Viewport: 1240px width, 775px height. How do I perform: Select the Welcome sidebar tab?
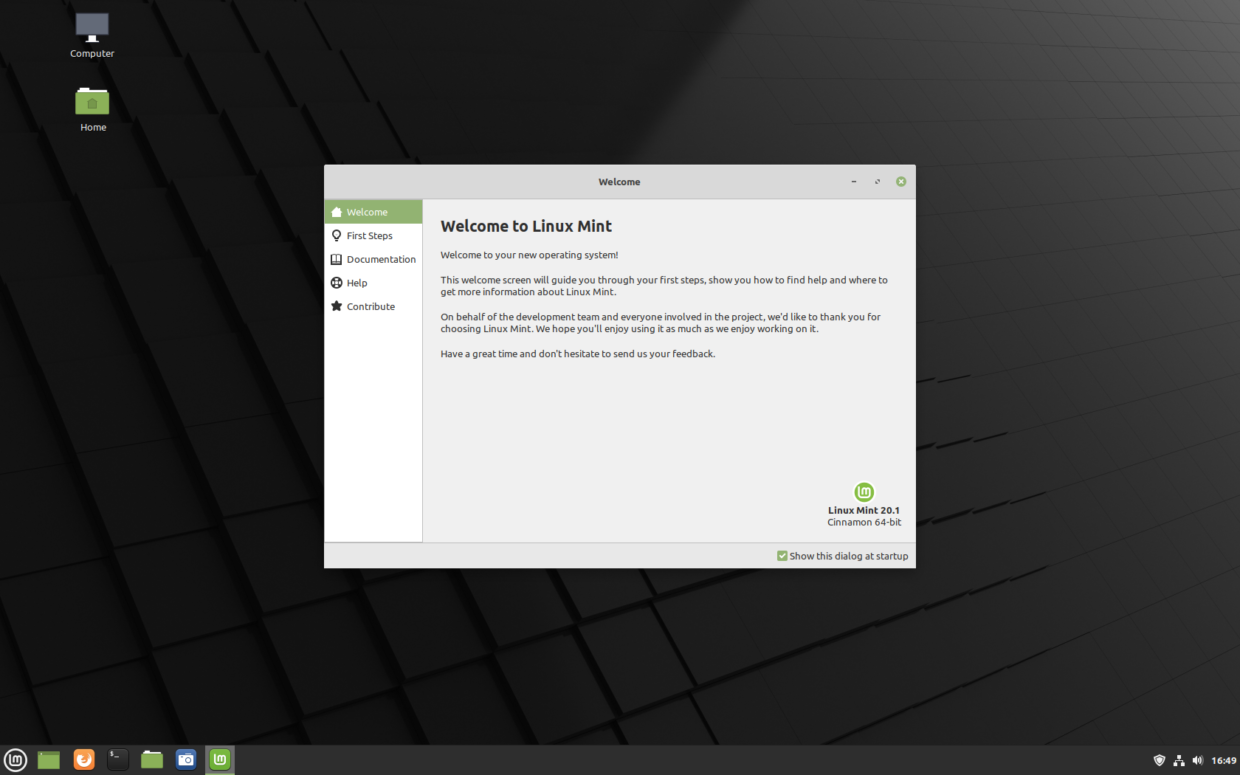click(x=373, y=212)
